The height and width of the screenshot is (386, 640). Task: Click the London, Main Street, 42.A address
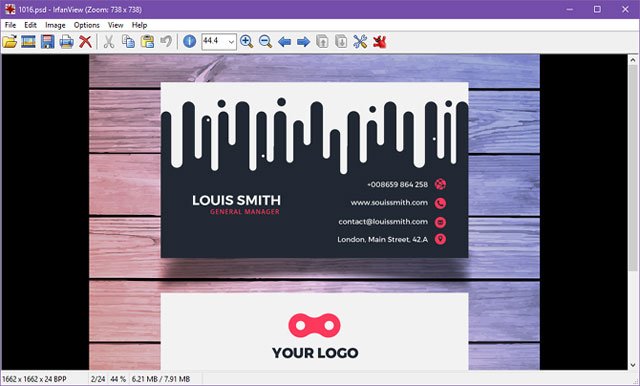[x=382, y=240]
